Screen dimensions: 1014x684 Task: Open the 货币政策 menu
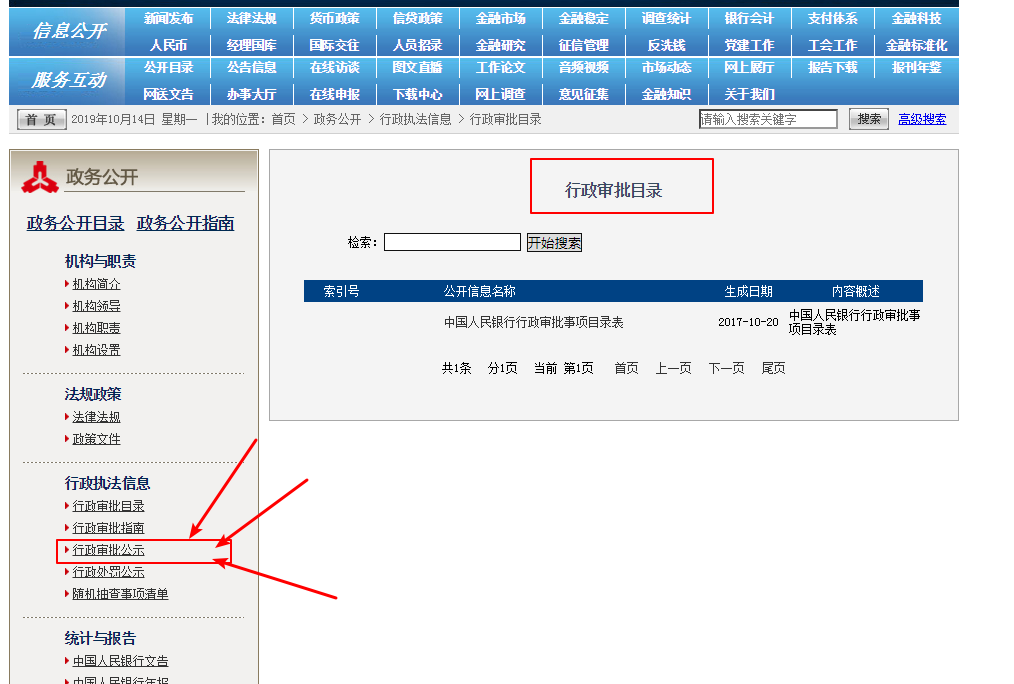pos(331,18)
